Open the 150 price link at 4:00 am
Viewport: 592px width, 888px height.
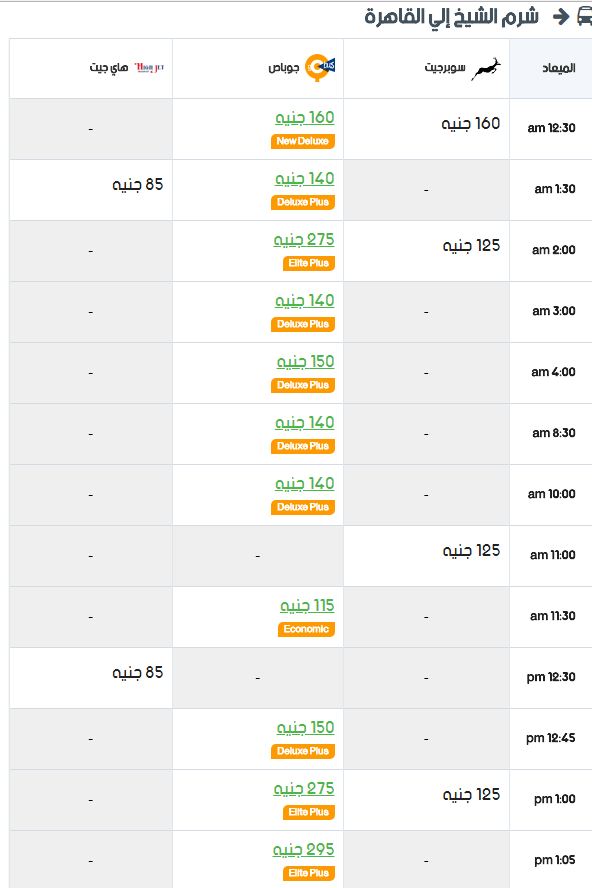click(305, 361)
